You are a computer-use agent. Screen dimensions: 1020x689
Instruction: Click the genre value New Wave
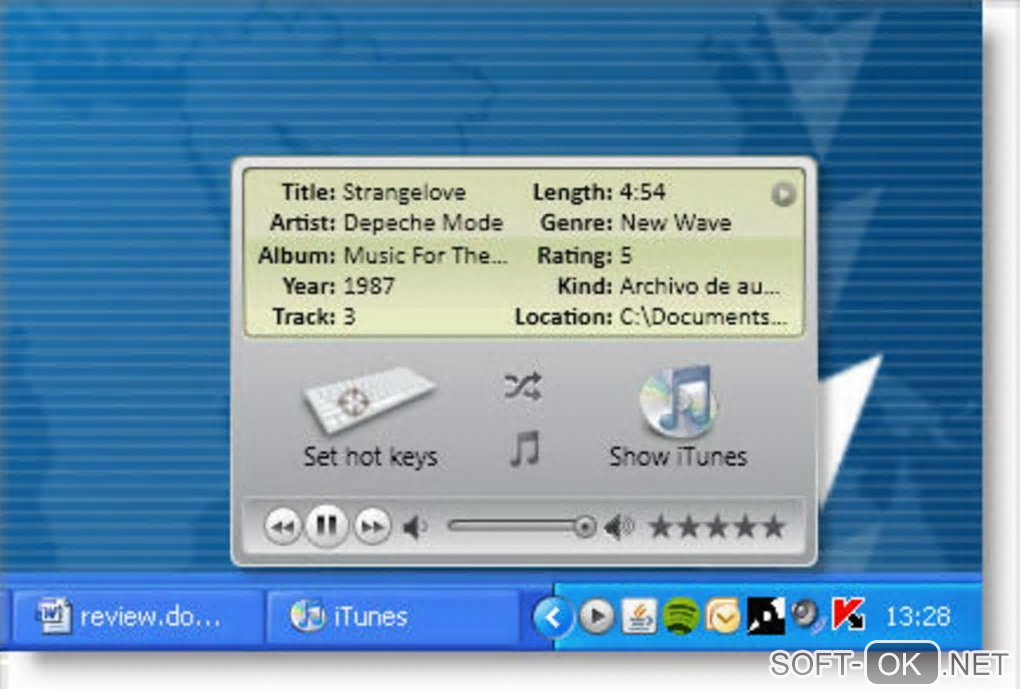point(676,223)
